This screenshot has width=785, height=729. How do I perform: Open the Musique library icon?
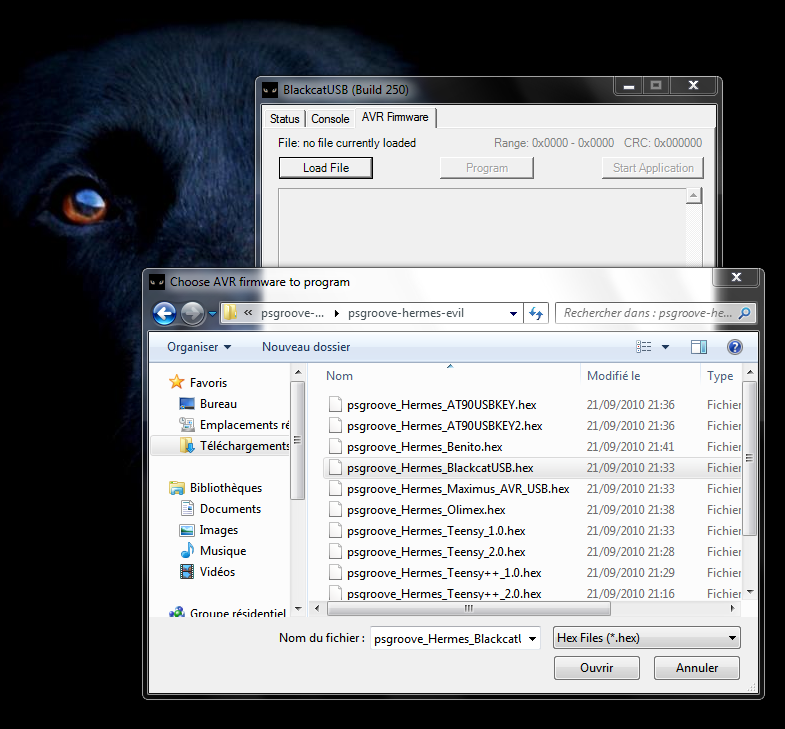tap(187, 551)
